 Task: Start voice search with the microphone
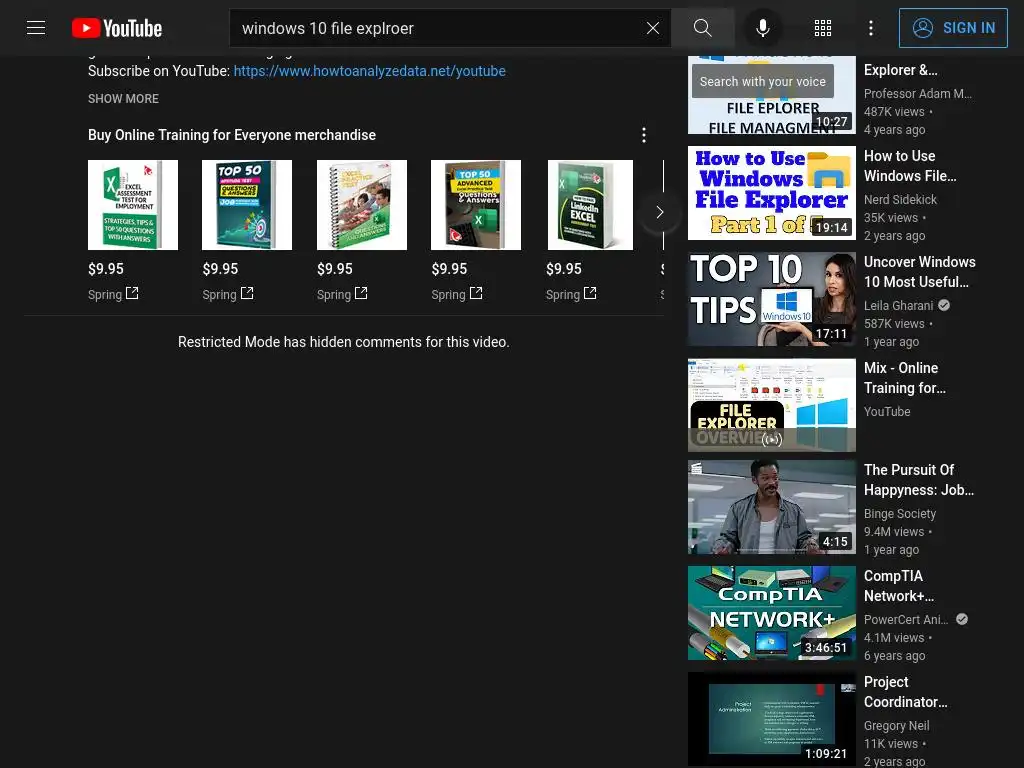click(x=763, y=28)
